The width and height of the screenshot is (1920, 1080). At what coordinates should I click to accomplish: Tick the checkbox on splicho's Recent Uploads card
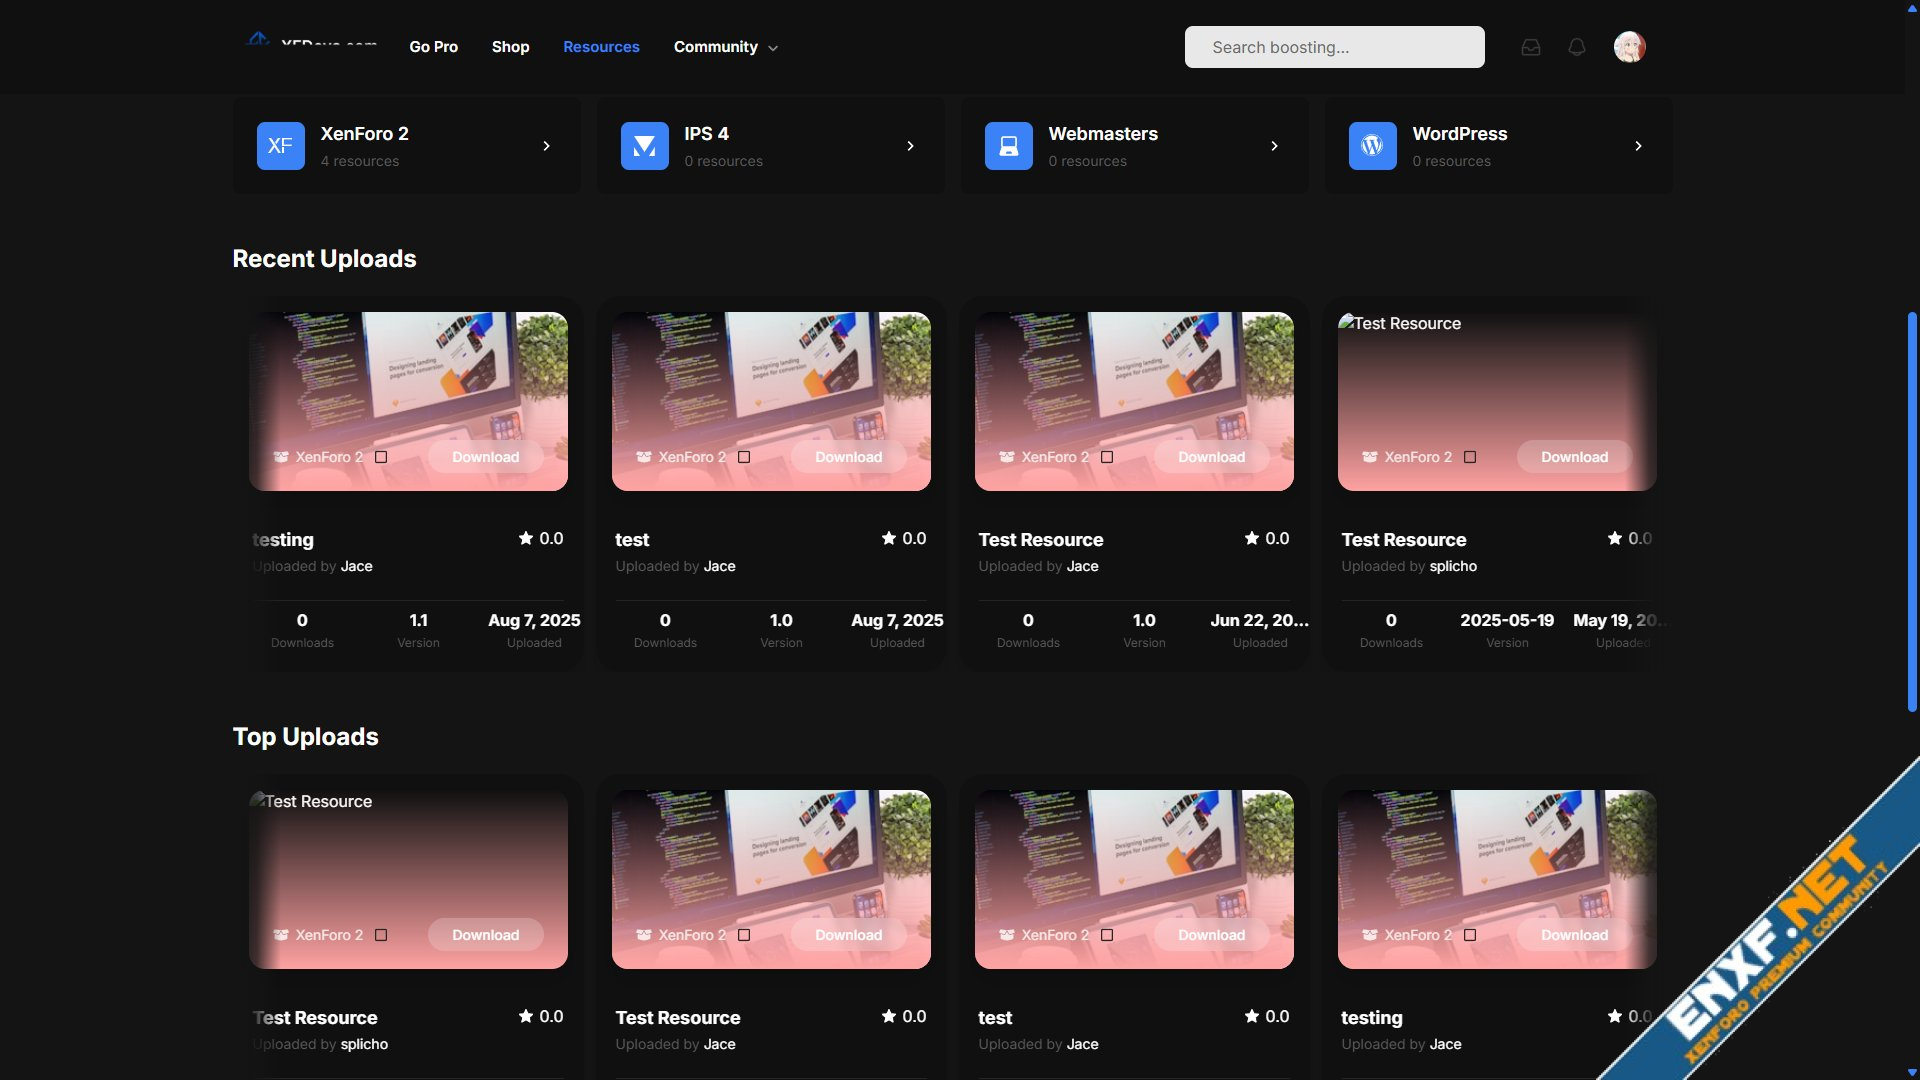[x=1470, y=457]
